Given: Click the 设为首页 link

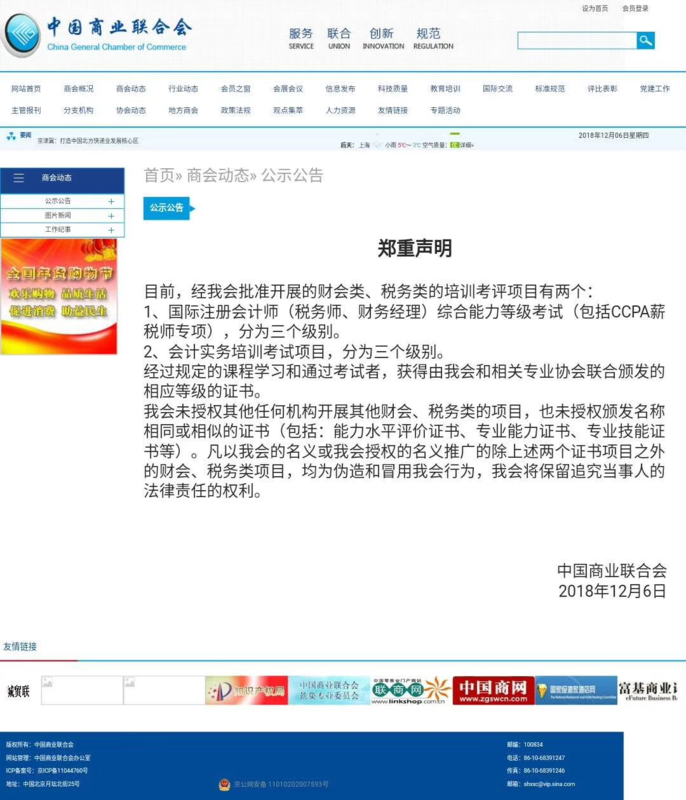Looking at the screenshot, I should pos(595,8).
